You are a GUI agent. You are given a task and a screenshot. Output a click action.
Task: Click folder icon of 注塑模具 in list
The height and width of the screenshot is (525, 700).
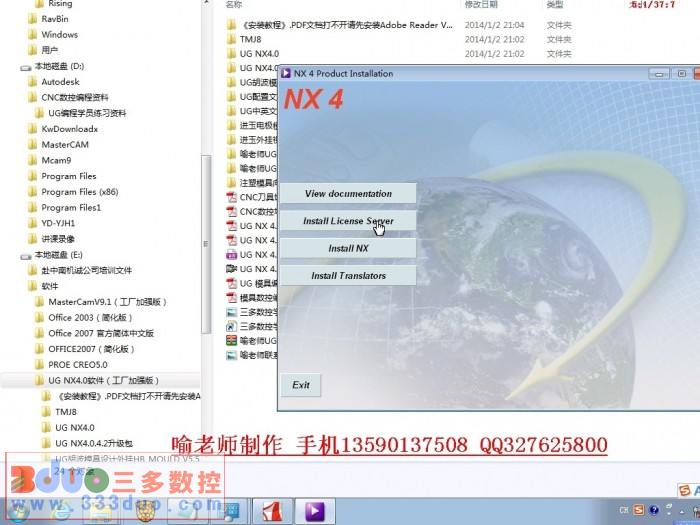[x=231, y=183]
